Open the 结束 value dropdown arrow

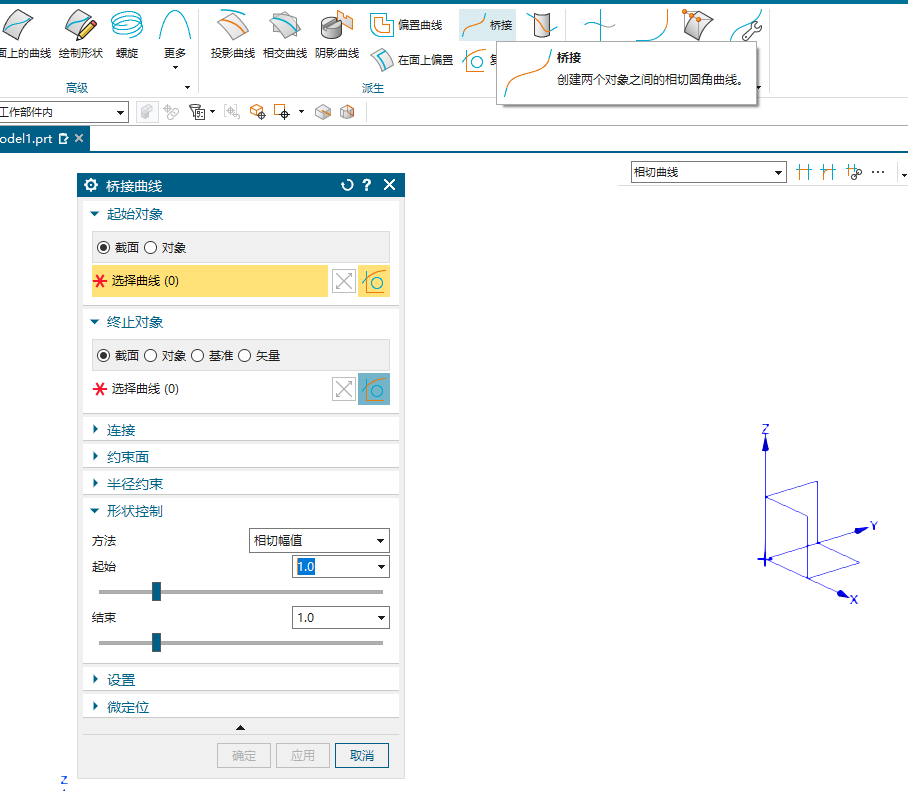click(381, 618)
